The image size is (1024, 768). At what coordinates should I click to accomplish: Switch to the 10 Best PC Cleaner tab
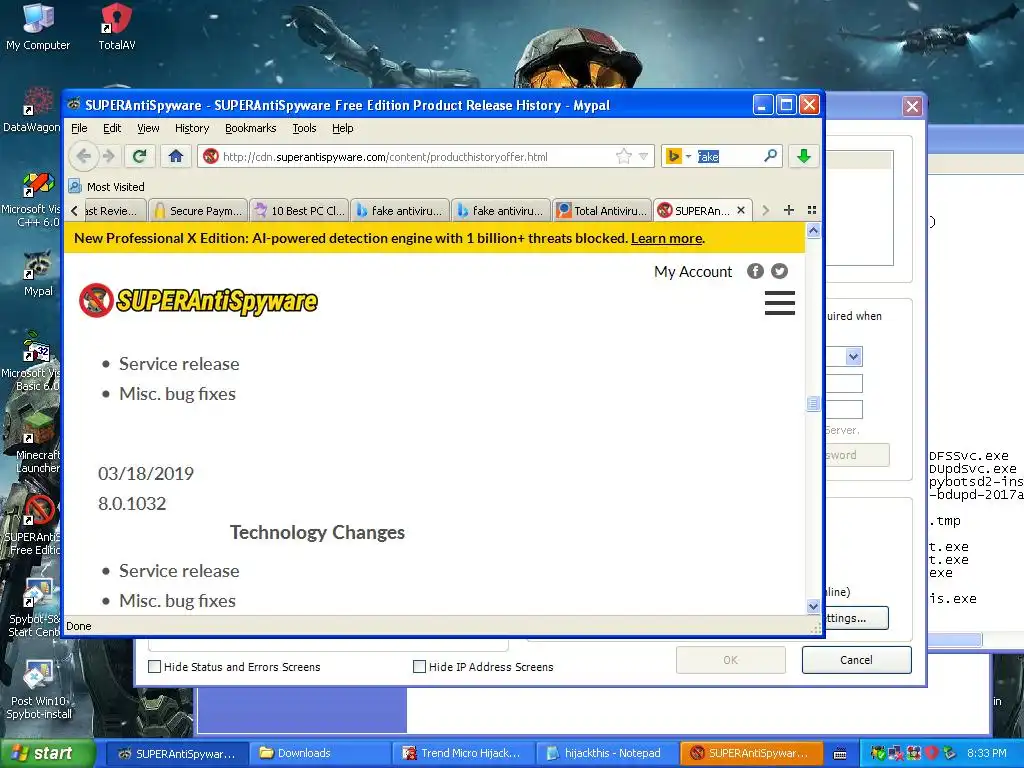300,210
